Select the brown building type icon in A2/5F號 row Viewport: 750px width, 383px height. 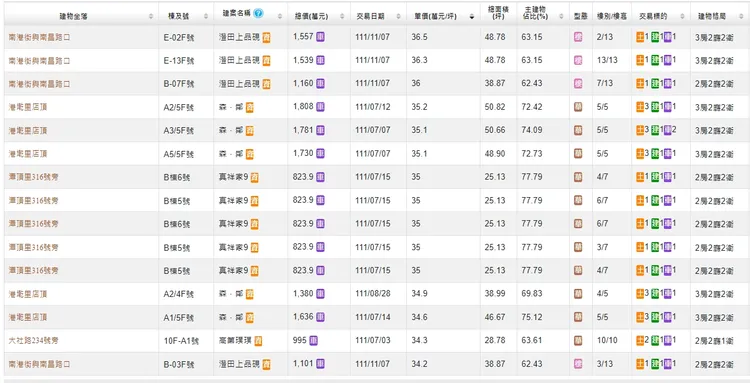coord(578,107)
